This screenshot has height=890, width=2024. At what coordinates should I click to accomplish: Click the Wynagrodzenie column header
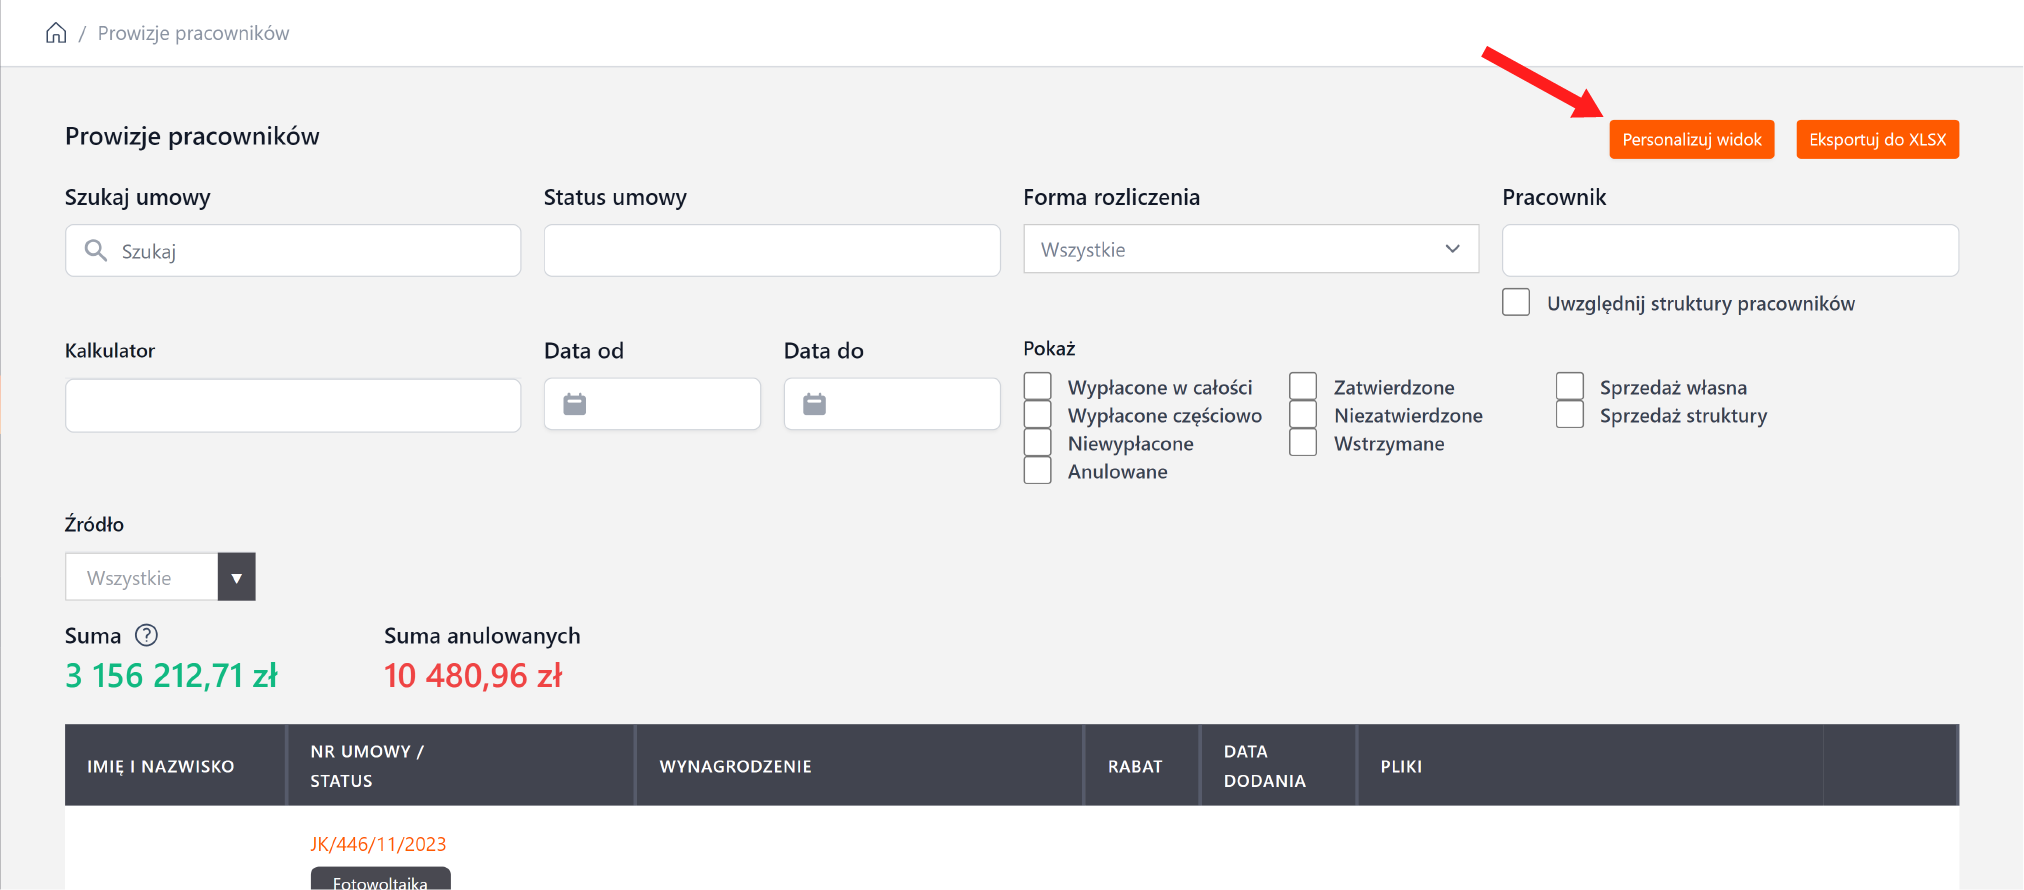[735, 766]
